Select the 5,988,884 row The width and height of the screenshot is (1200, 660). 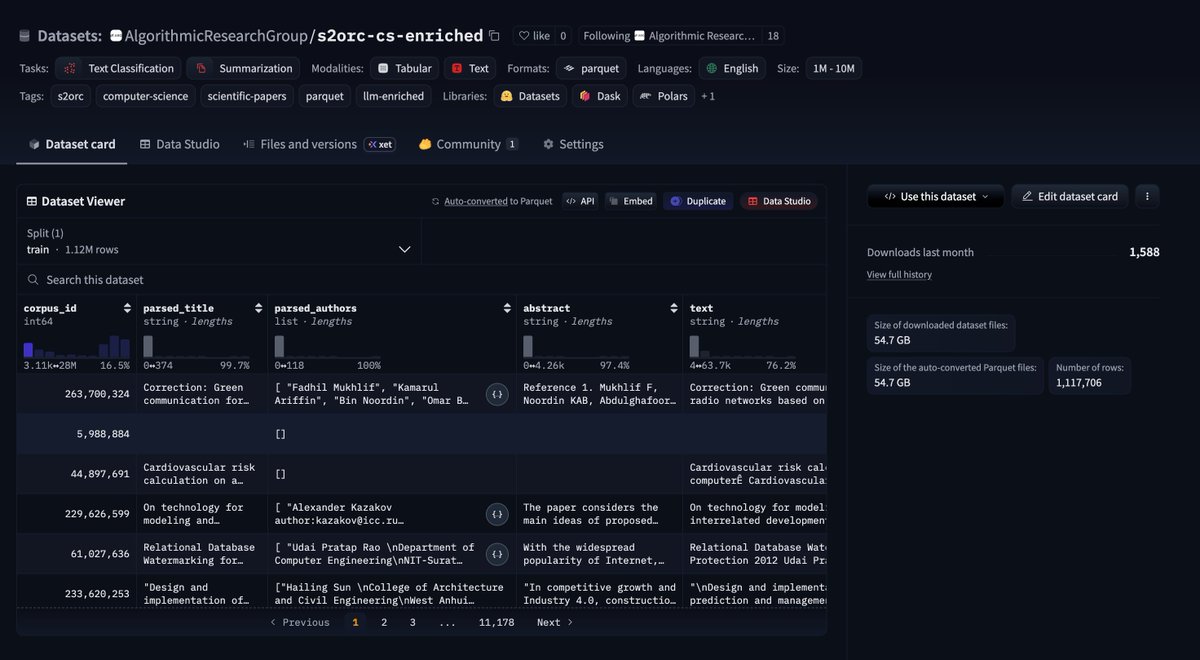(422, 434)
